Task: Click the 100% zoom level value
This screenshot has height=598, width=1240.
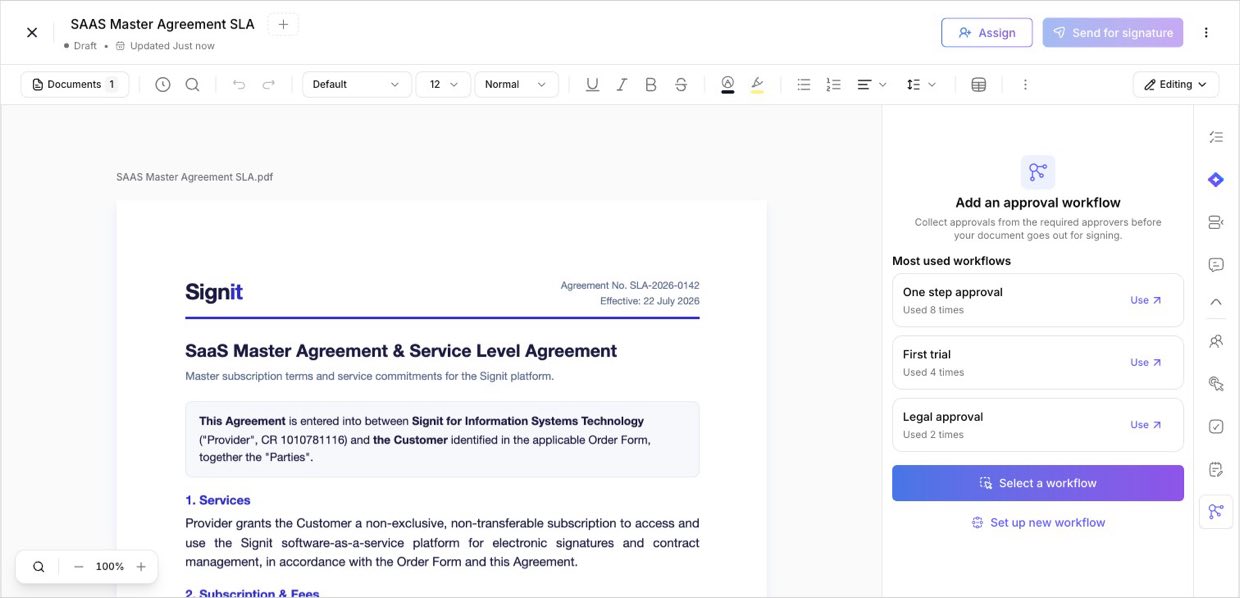Action: tap(110, 567)
